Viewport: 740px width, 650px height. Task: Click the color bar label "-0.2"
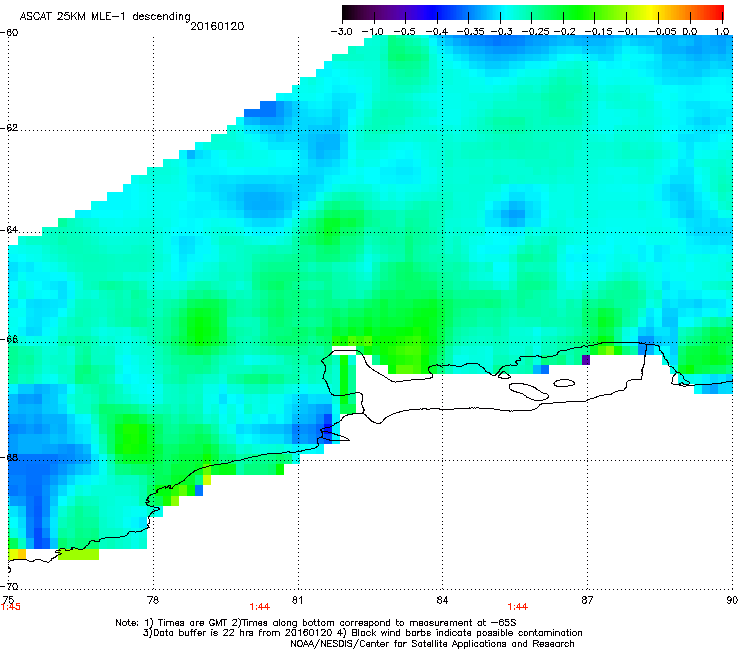[564, 32]
